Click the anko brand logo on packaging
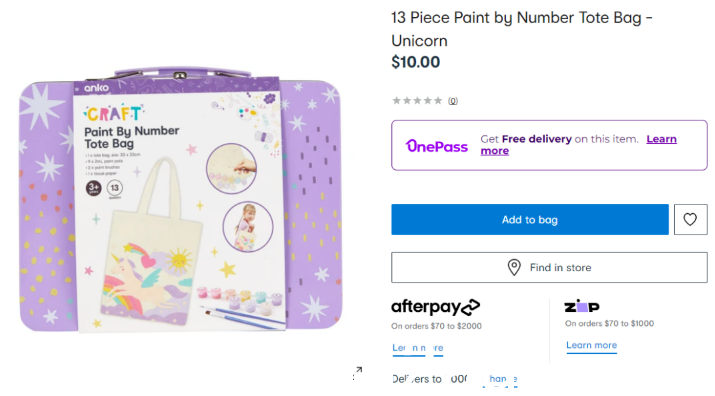Viewport: 715px width, 396px height. [96, 88]
